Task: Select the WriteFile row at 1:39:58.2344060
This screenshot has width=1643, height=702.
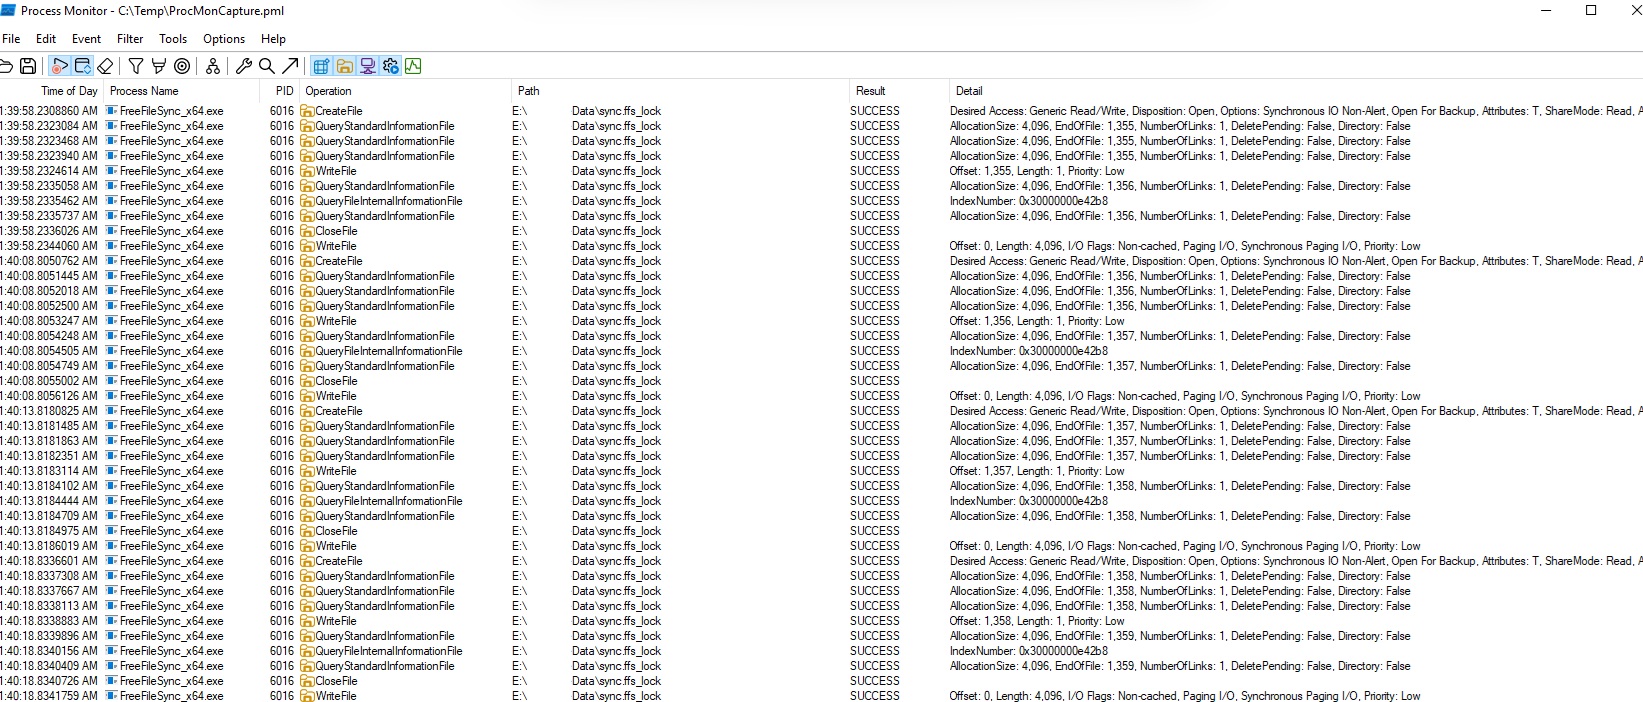Action: click(x=821, y=246)
